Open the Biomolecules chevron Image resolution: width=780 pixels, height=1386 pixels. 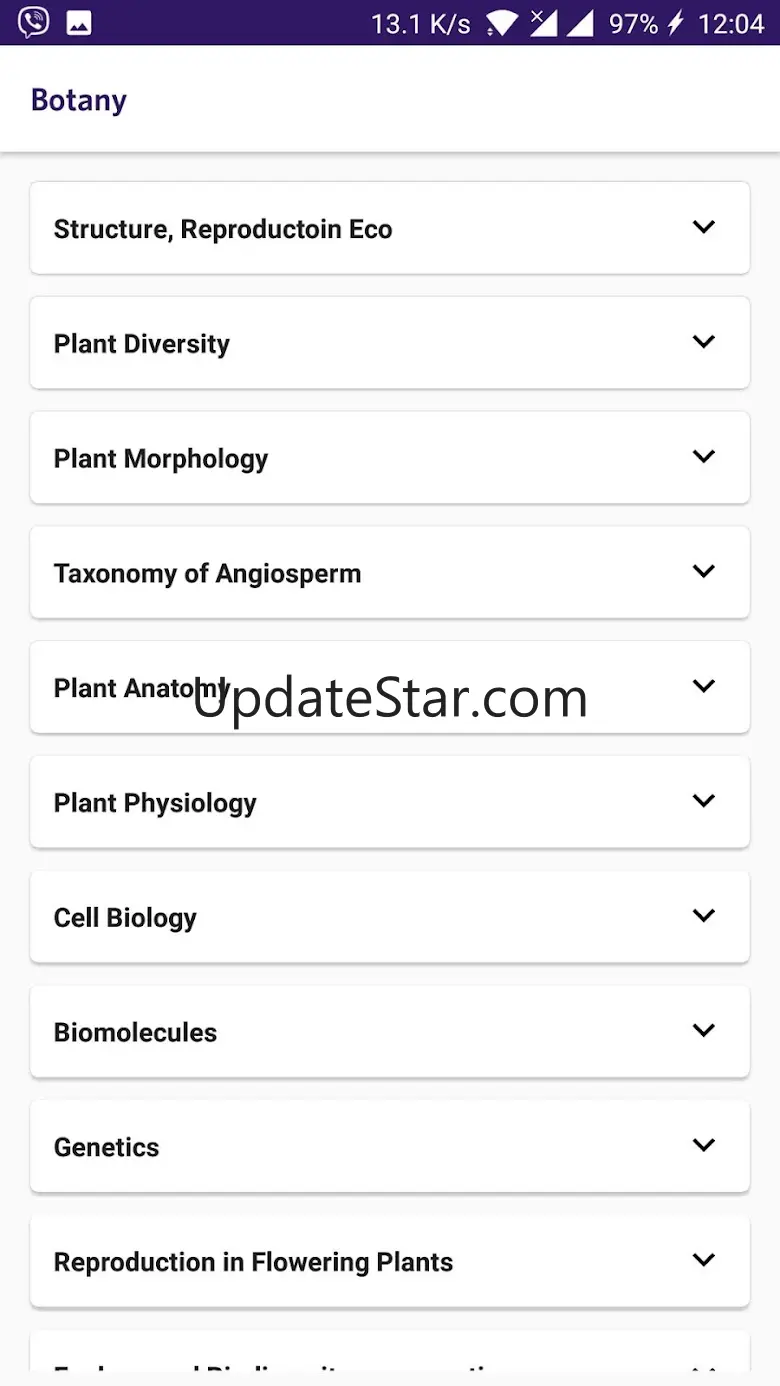704,1031
